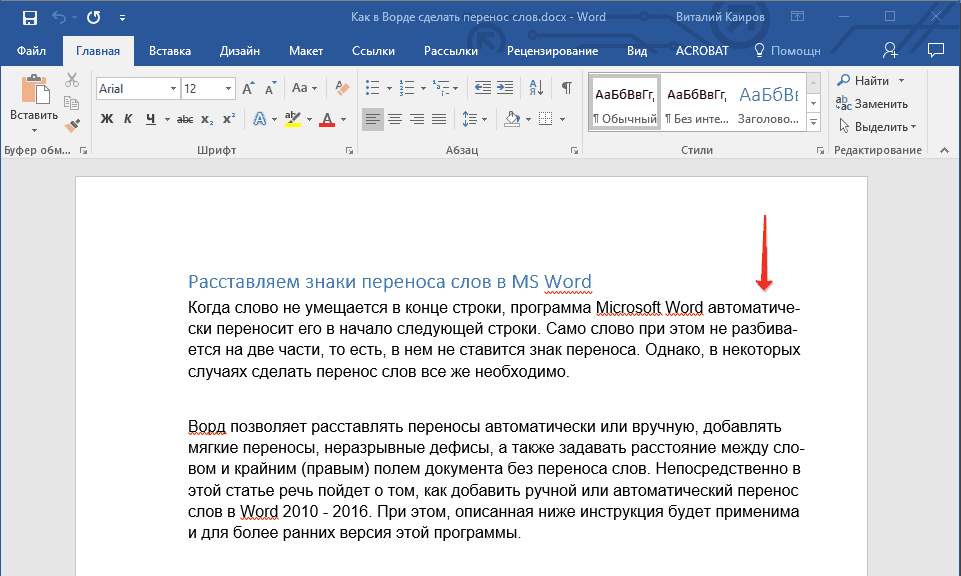Toggle bold formatting with the Ж icon
The image size is (961, 576).
(x=108, y=117)
